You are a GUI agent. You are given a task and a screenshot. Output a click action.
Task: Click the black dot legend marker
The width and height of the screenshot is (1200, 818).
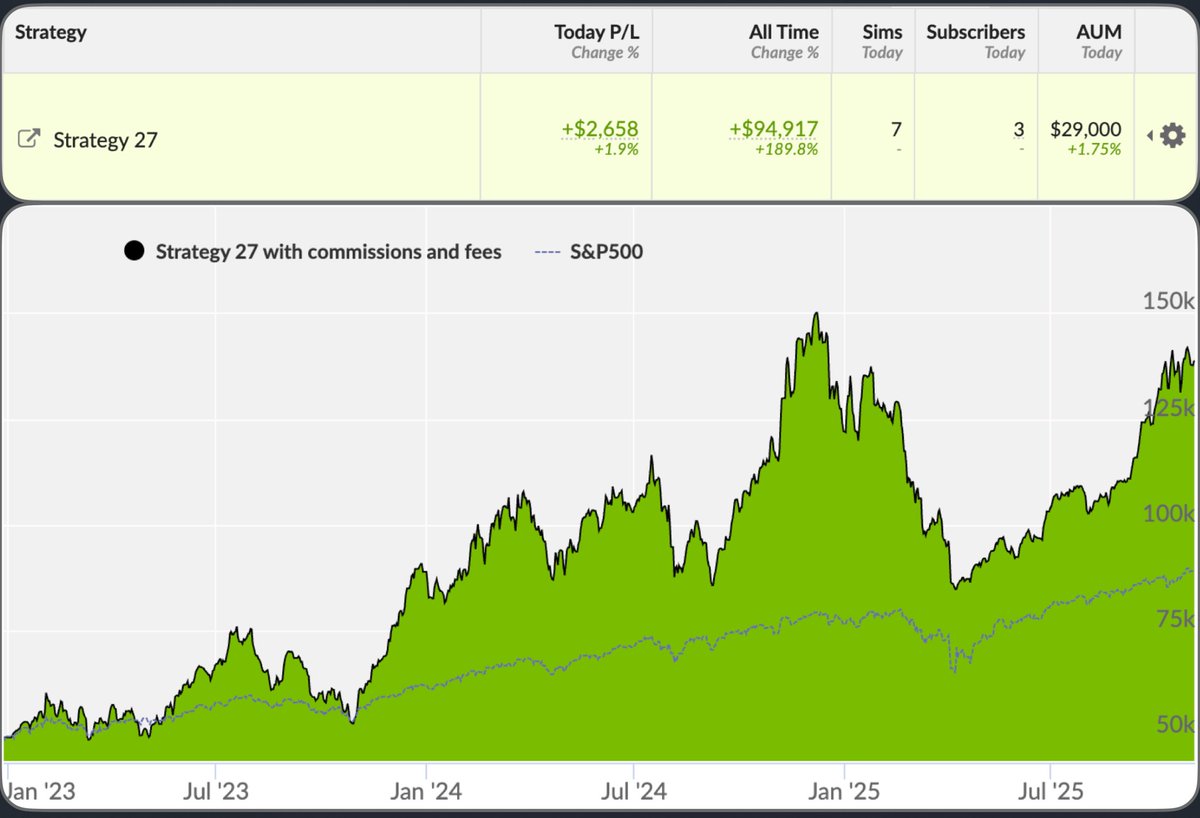coord(134,250)
